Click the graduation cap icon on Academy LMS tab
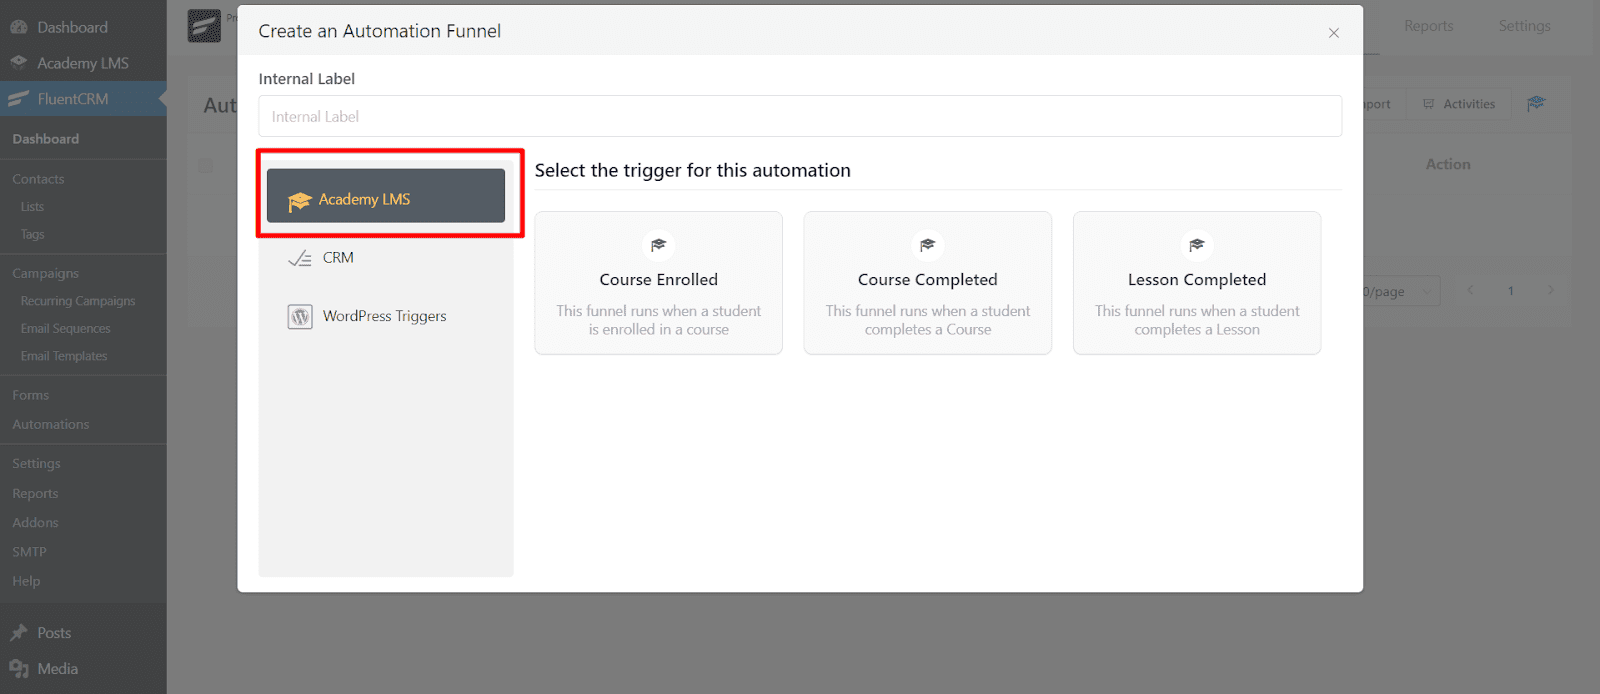The width and height of the screenshot is (1600, 694). 300,201
